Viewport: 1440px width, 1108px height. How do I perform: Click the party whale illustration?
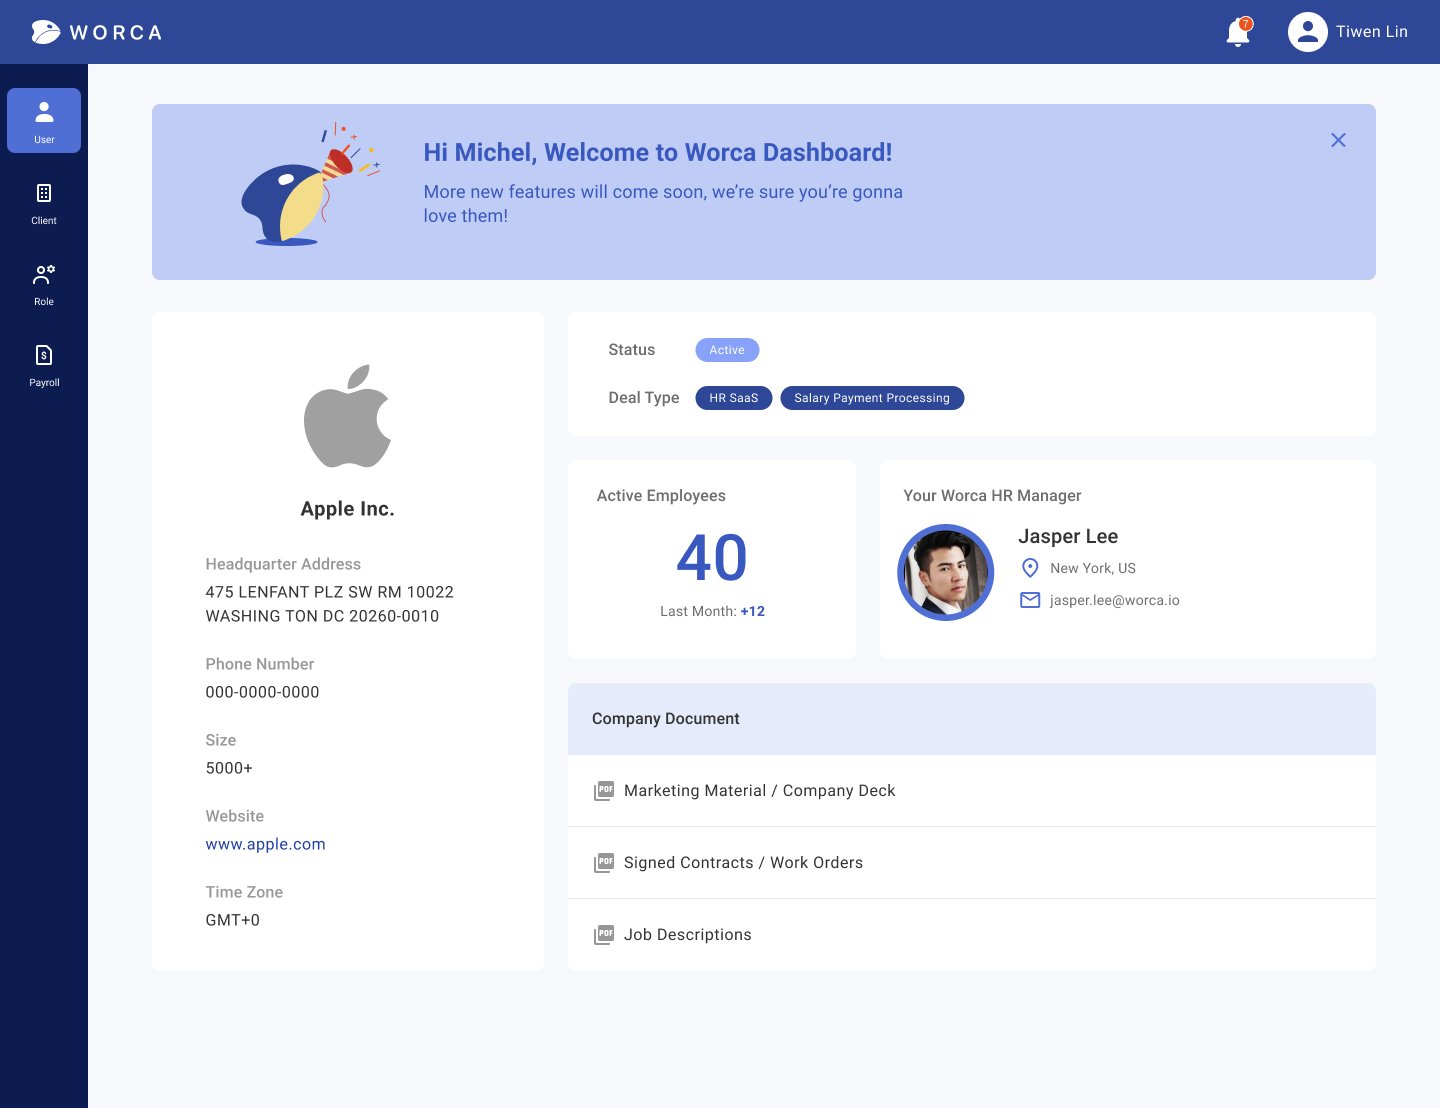click(x=311, y=185)
